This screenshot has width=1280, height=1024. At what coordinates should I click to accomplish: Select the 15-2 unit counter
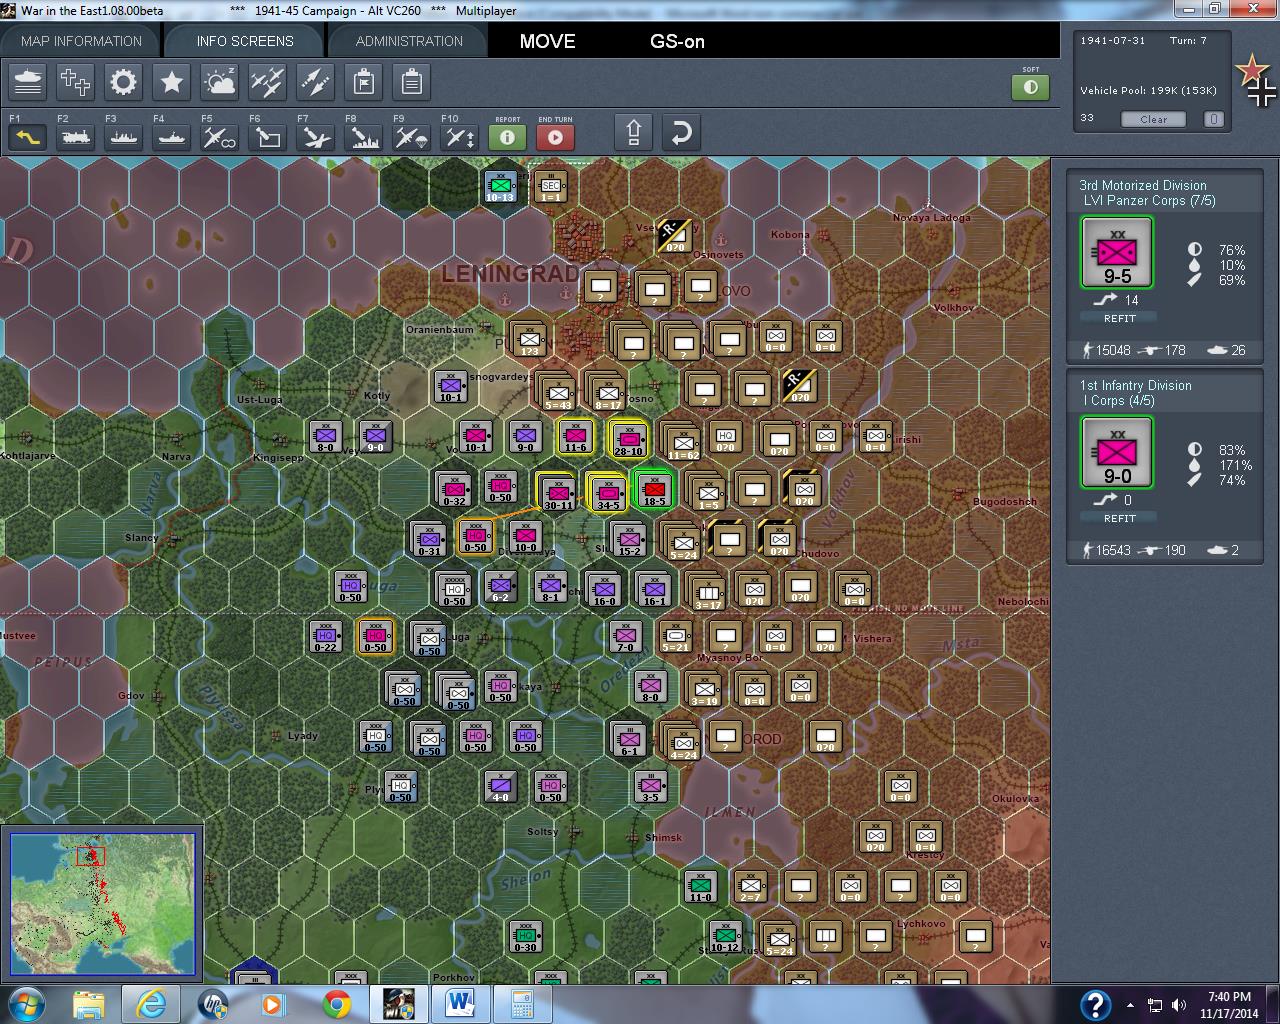tap(629, 539)
